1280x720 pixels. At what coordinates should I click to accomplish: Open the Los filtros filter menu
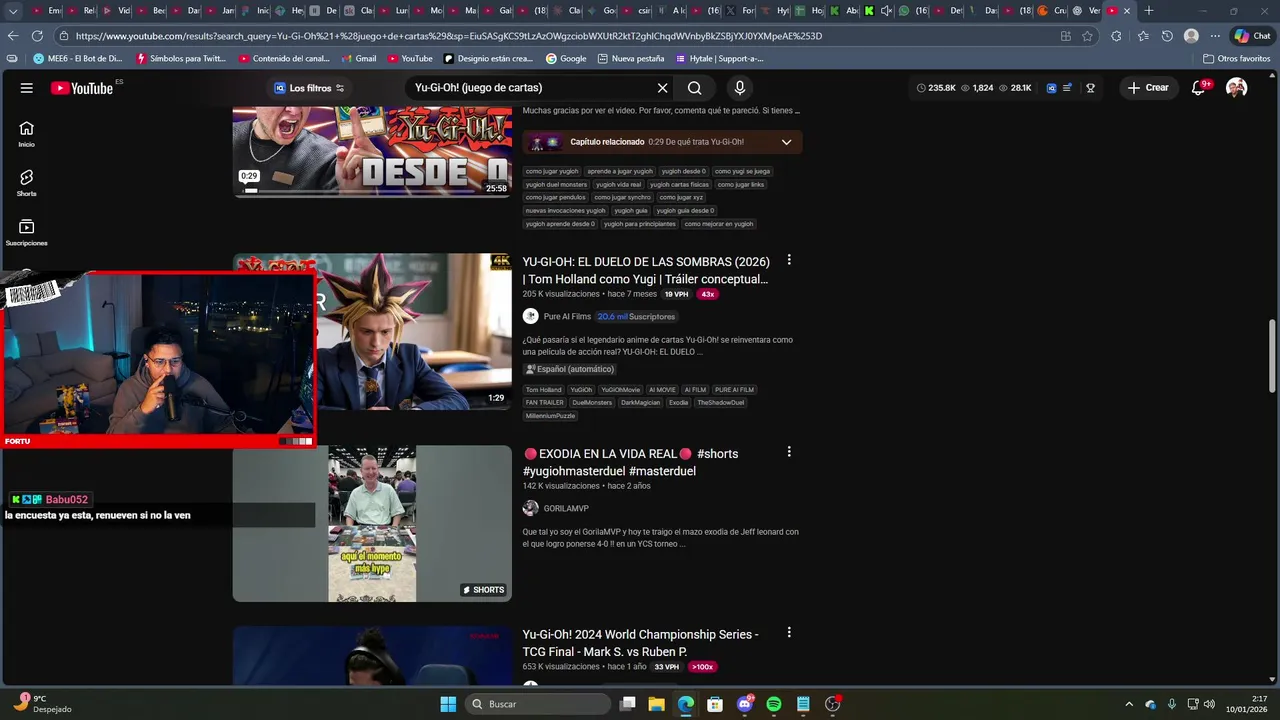[309, 88]
